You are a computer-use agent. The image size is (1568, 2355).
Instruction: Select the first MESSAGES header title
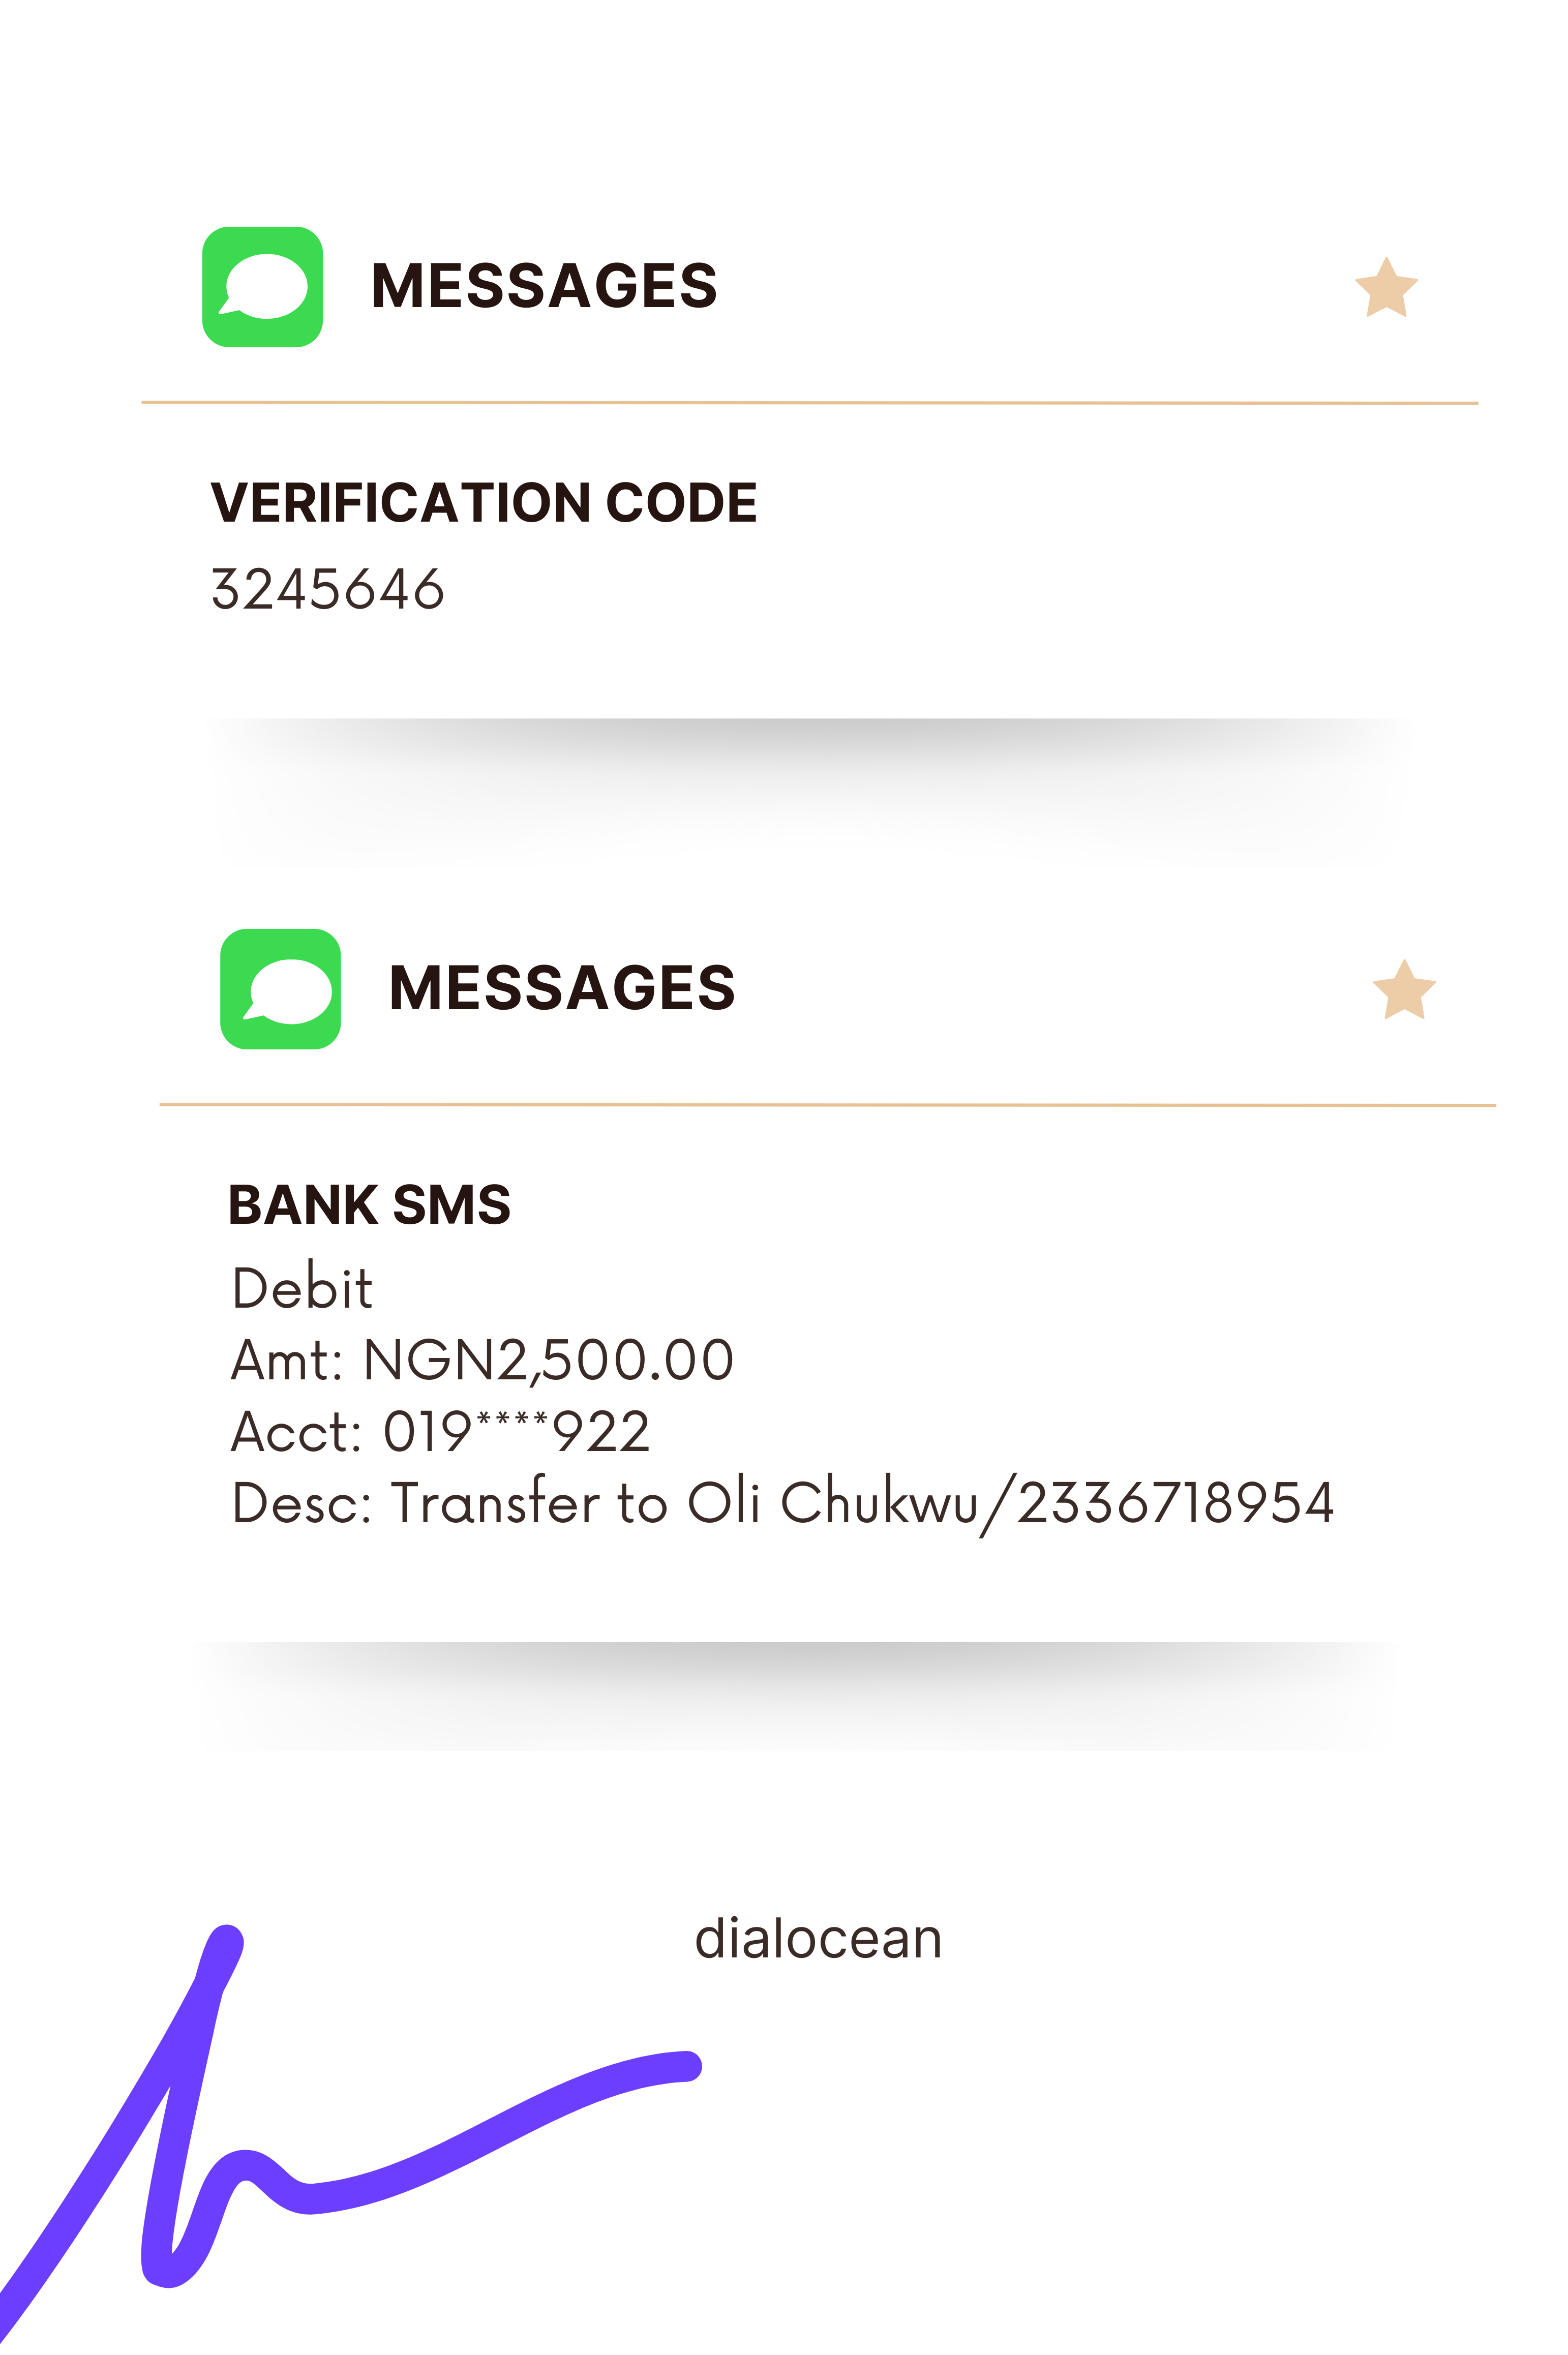[x=544, y=286]
